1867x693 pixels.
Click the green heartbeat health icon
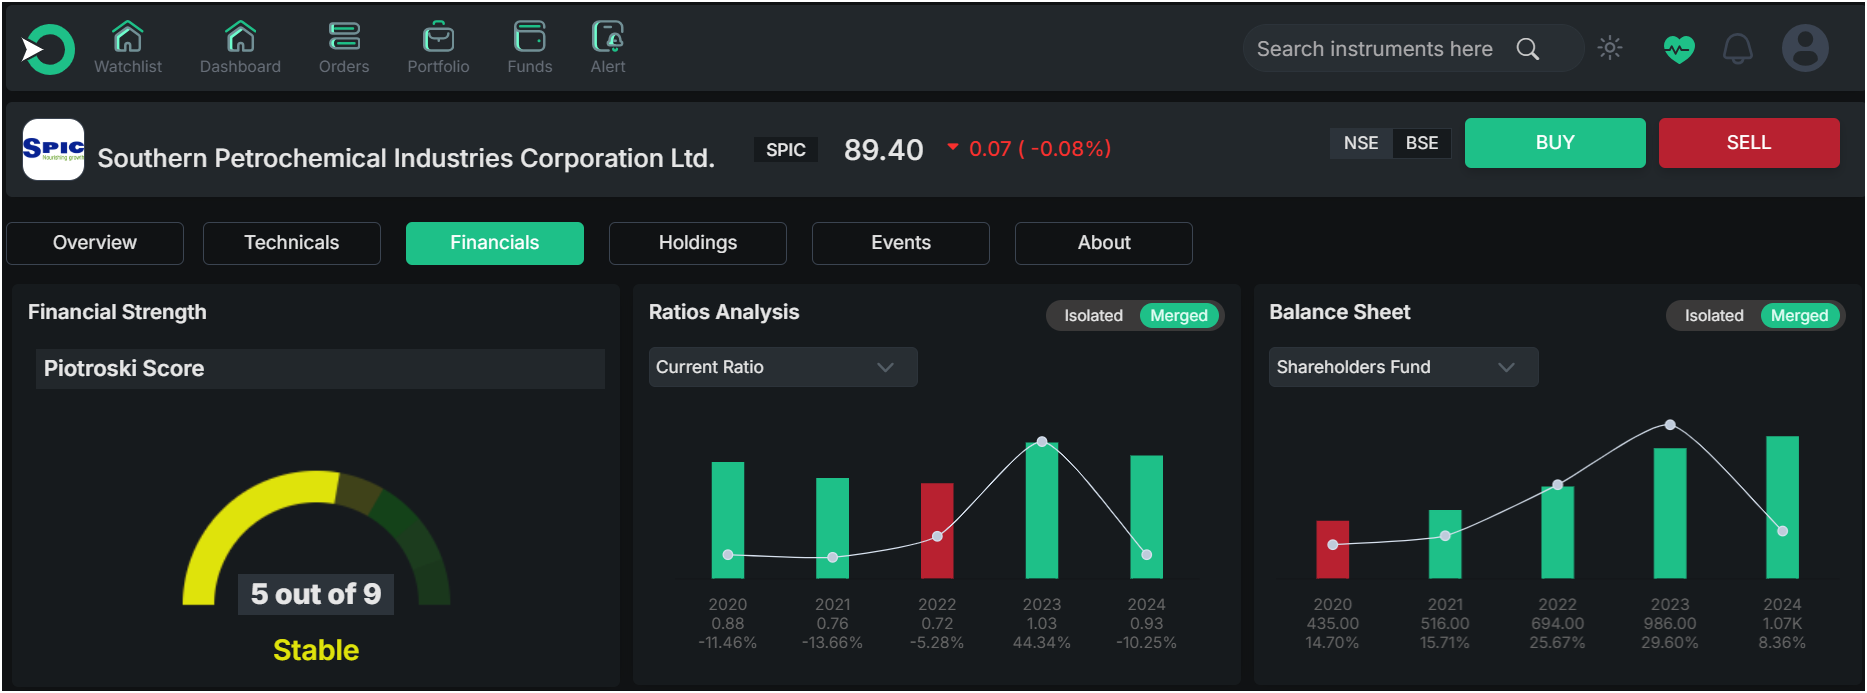(x=1679, y=49)
